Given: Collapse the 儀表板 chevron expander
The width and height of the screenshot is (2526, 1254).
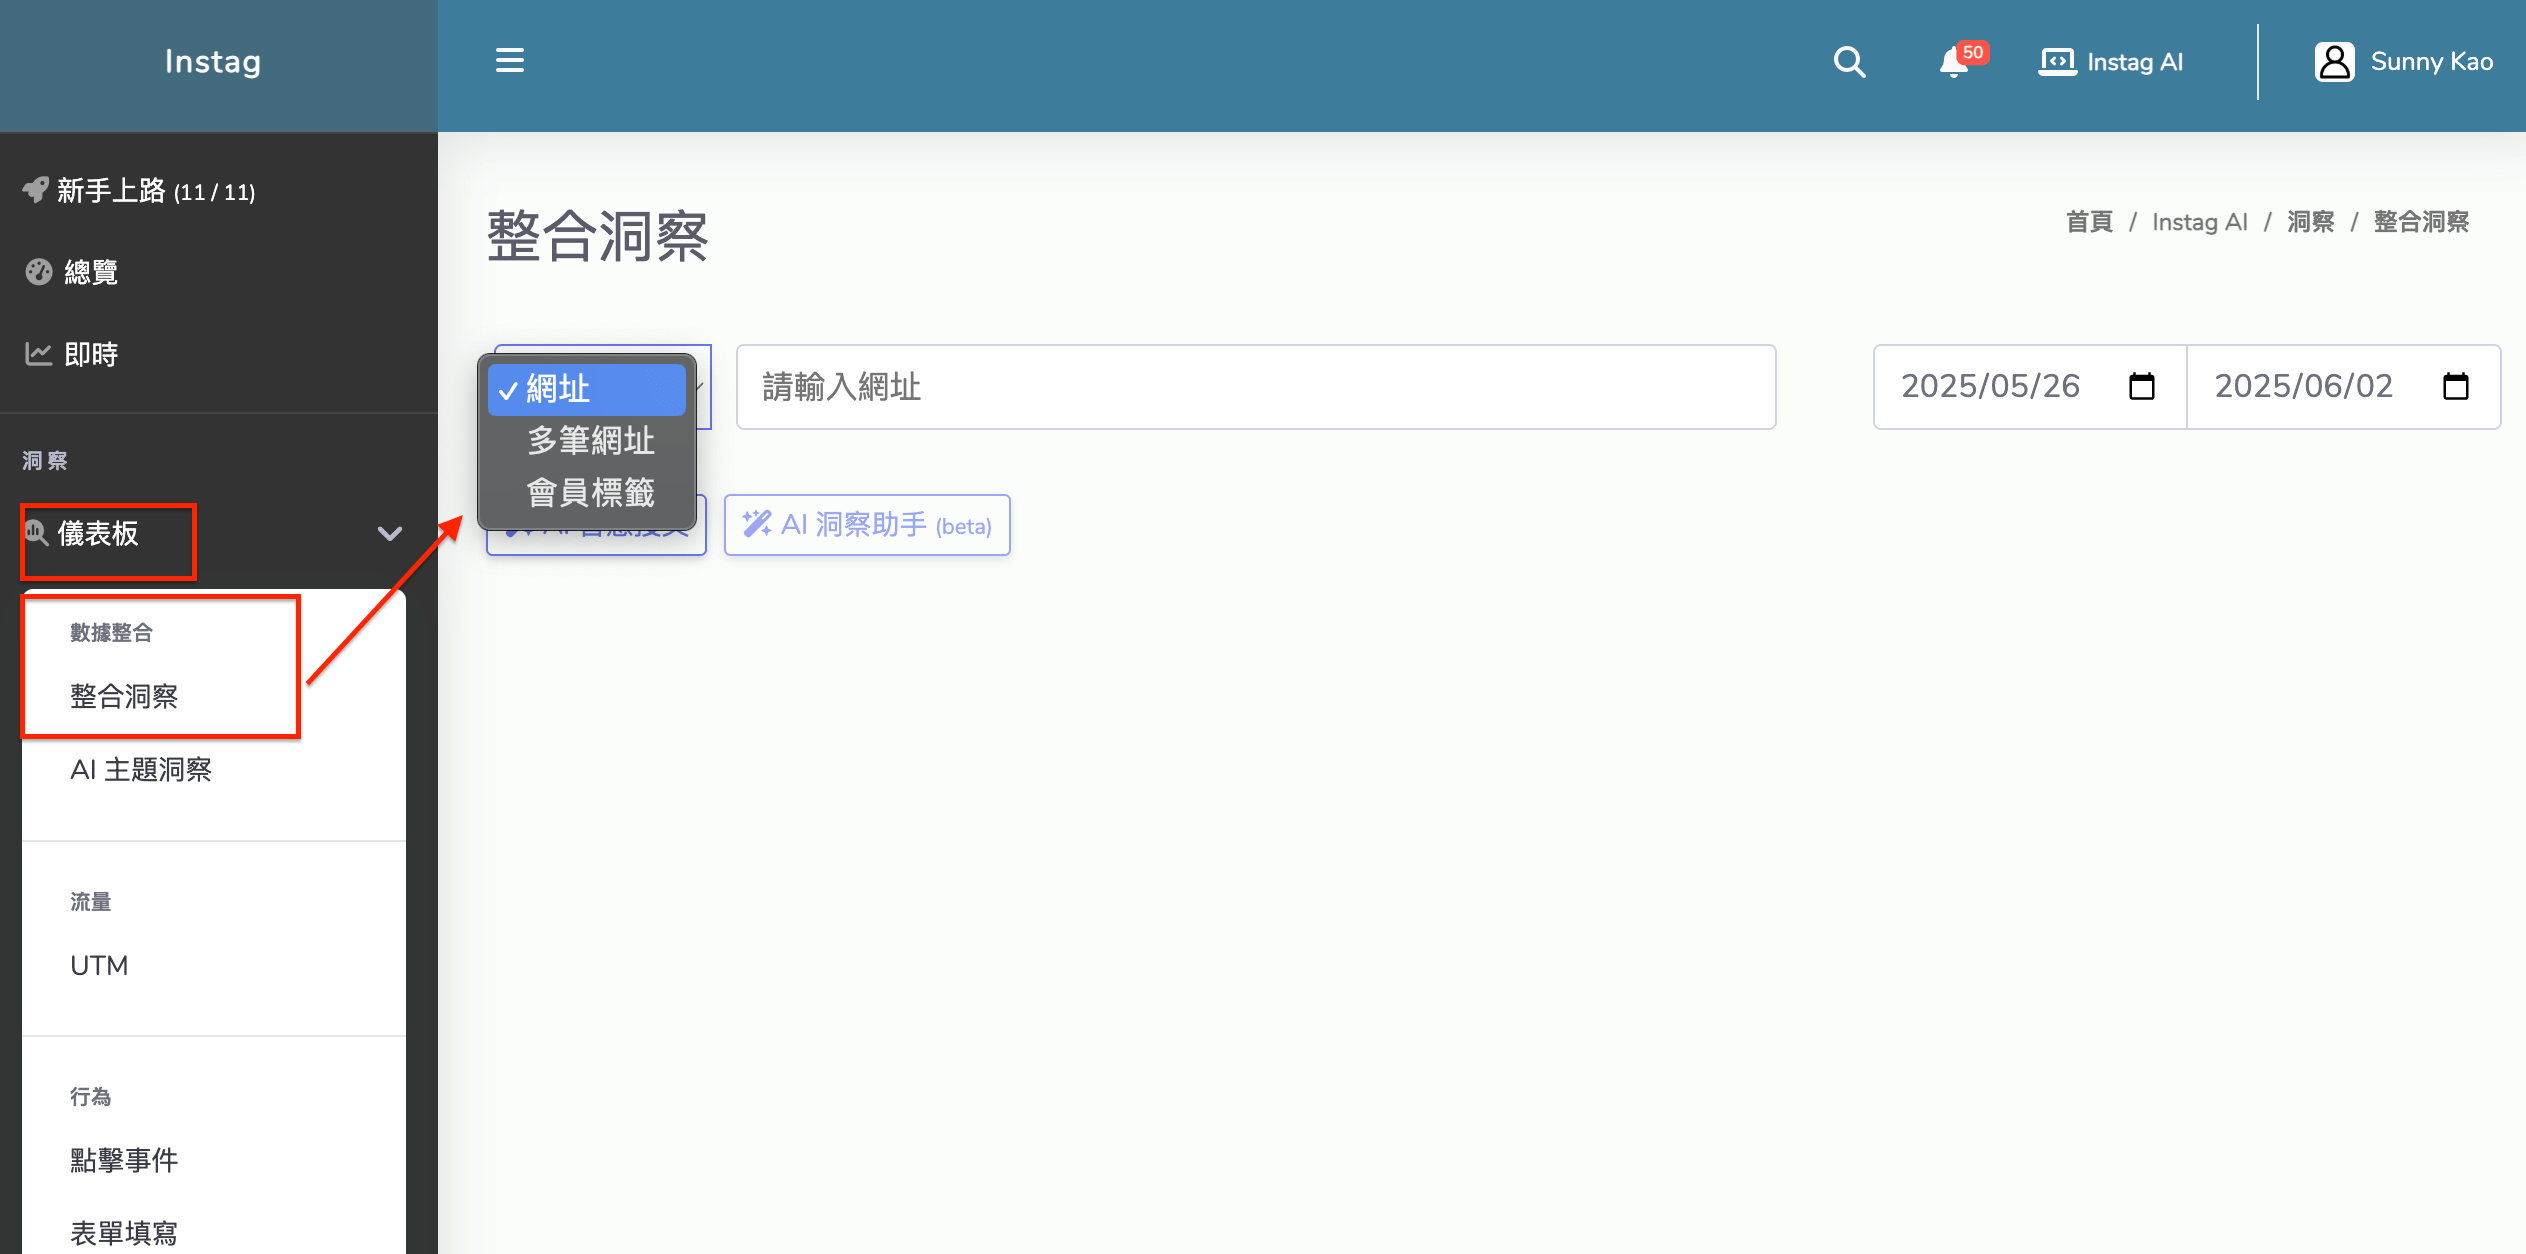Looking at the screenshot, I should coord(389,534).
